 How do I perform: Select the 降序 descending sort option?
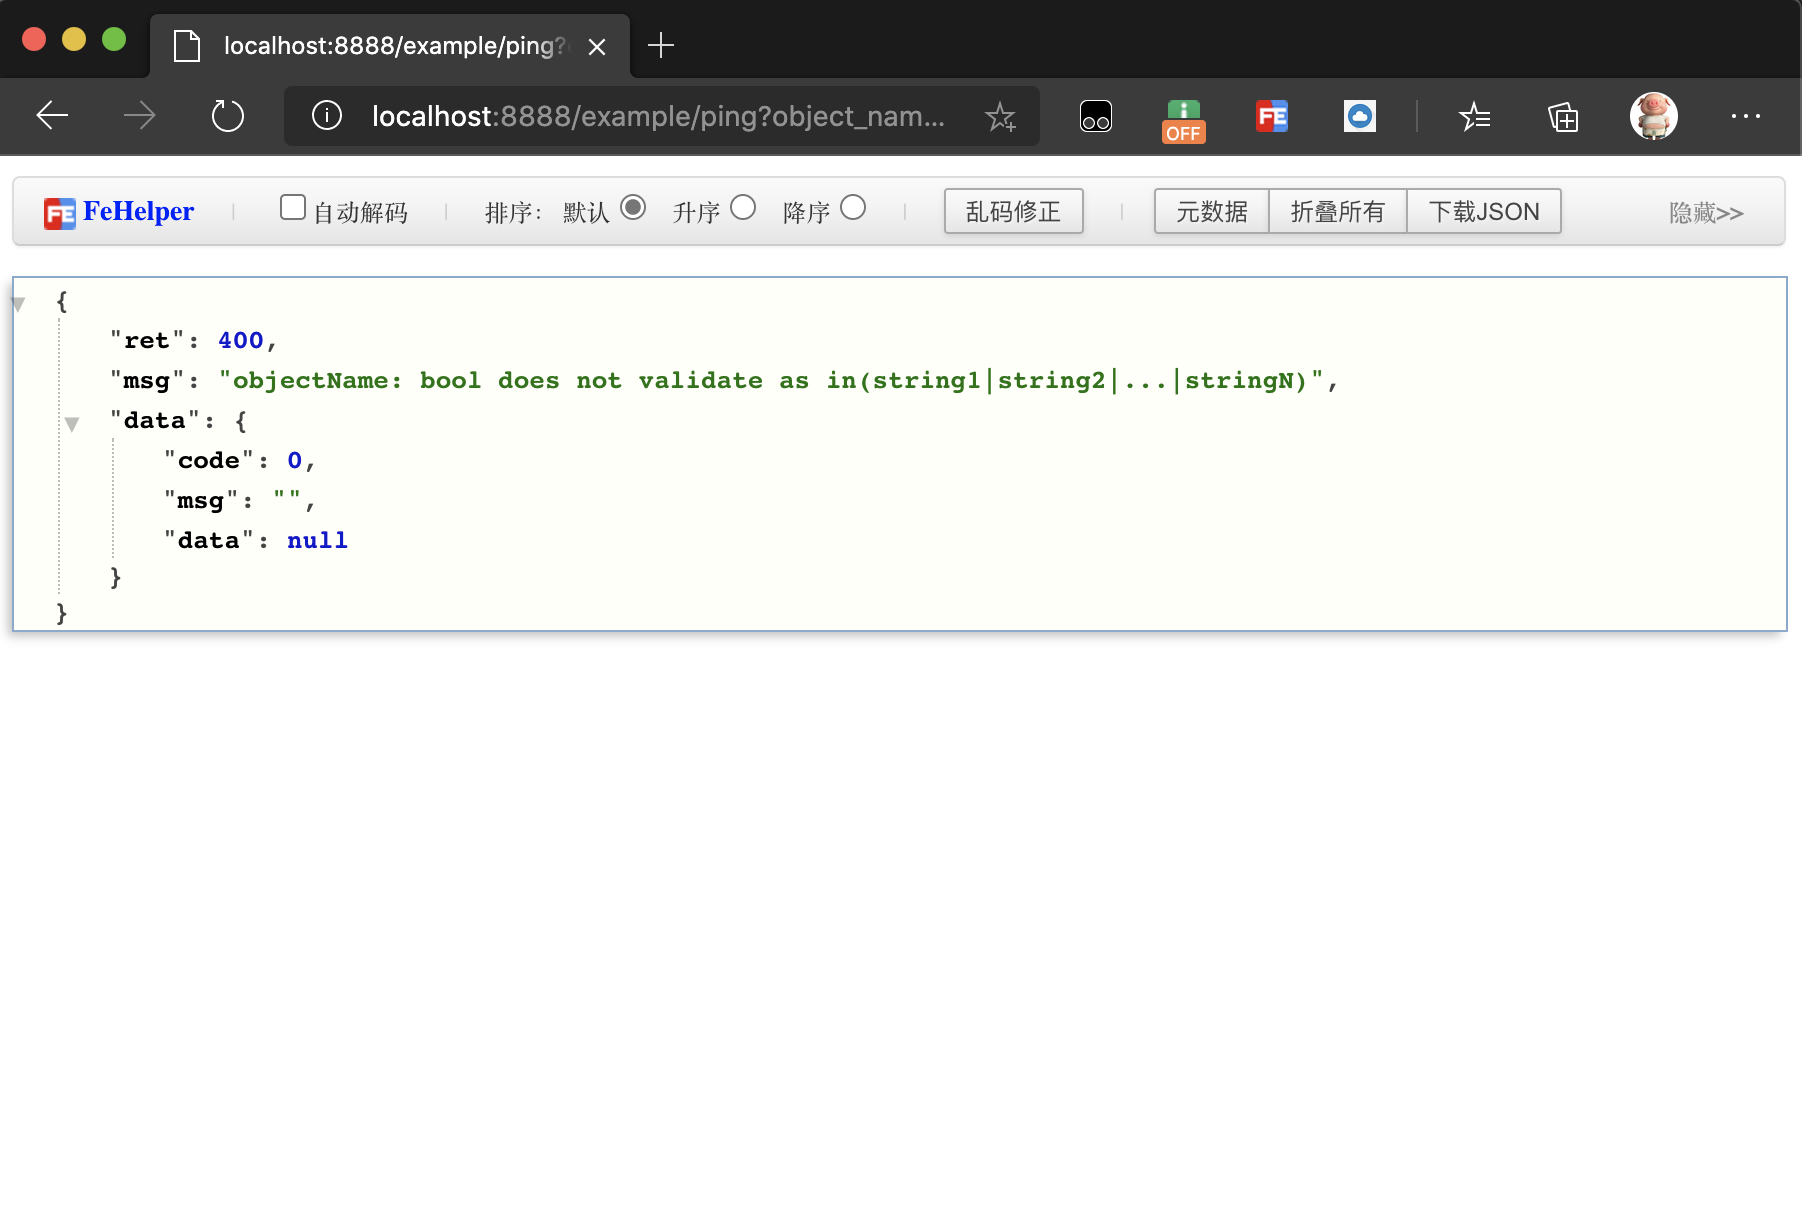pos(853,207)
